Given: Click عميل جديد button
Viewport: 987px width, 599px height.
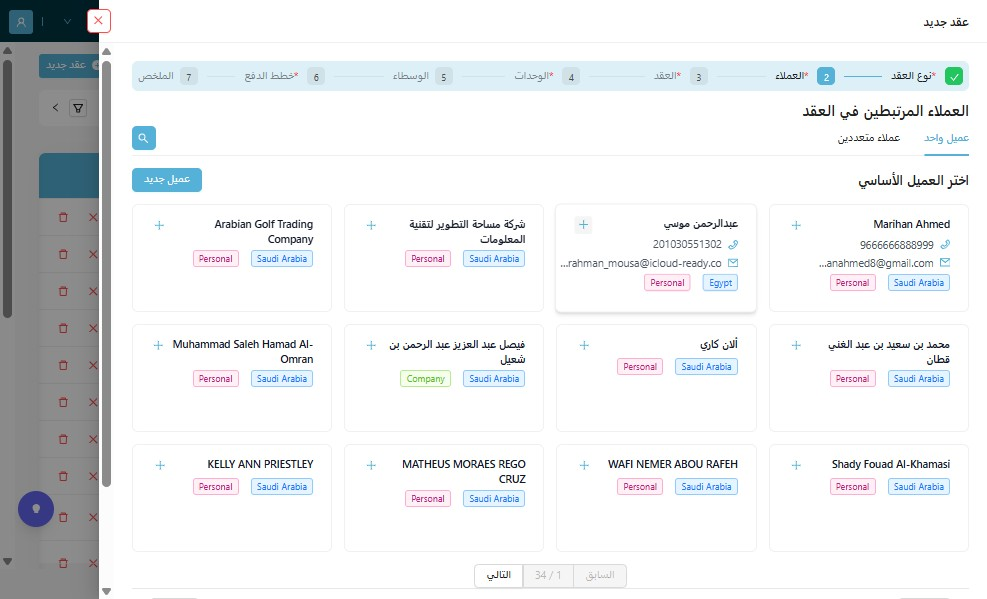Looking at the screenshot, I should [x=167, y=179].
